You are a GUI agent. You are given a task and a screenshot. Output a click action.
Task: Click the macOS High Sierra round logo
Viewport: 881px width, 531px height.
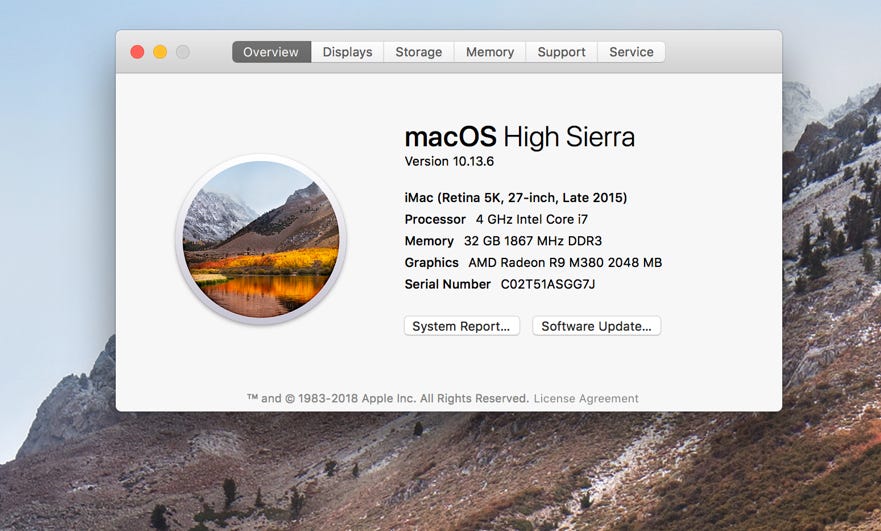coord(261,239)
